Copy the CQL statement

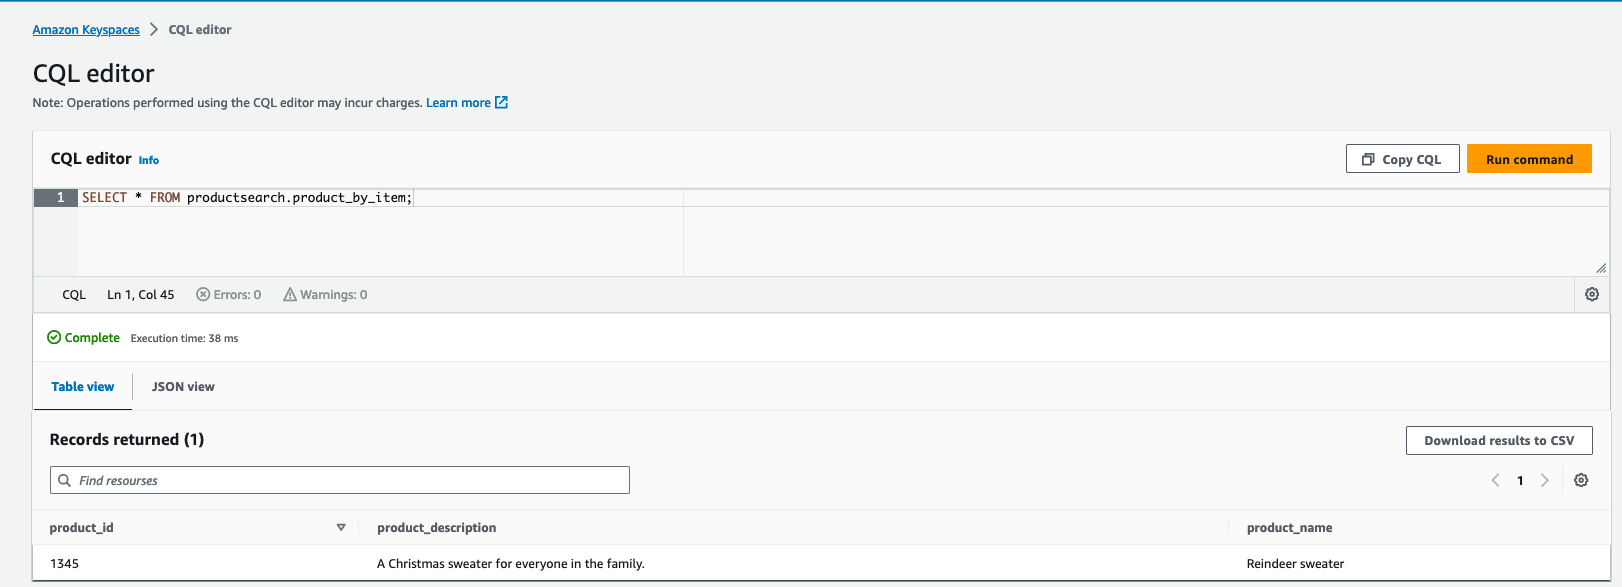point(1402,159)
